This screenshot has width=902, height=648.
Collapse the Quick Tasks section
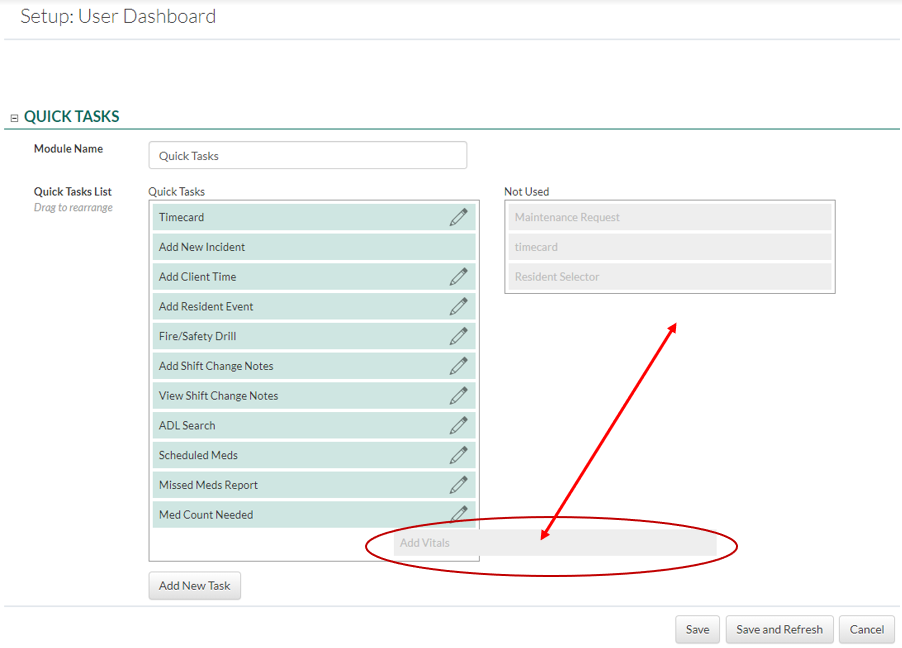[x=14, y=118]
